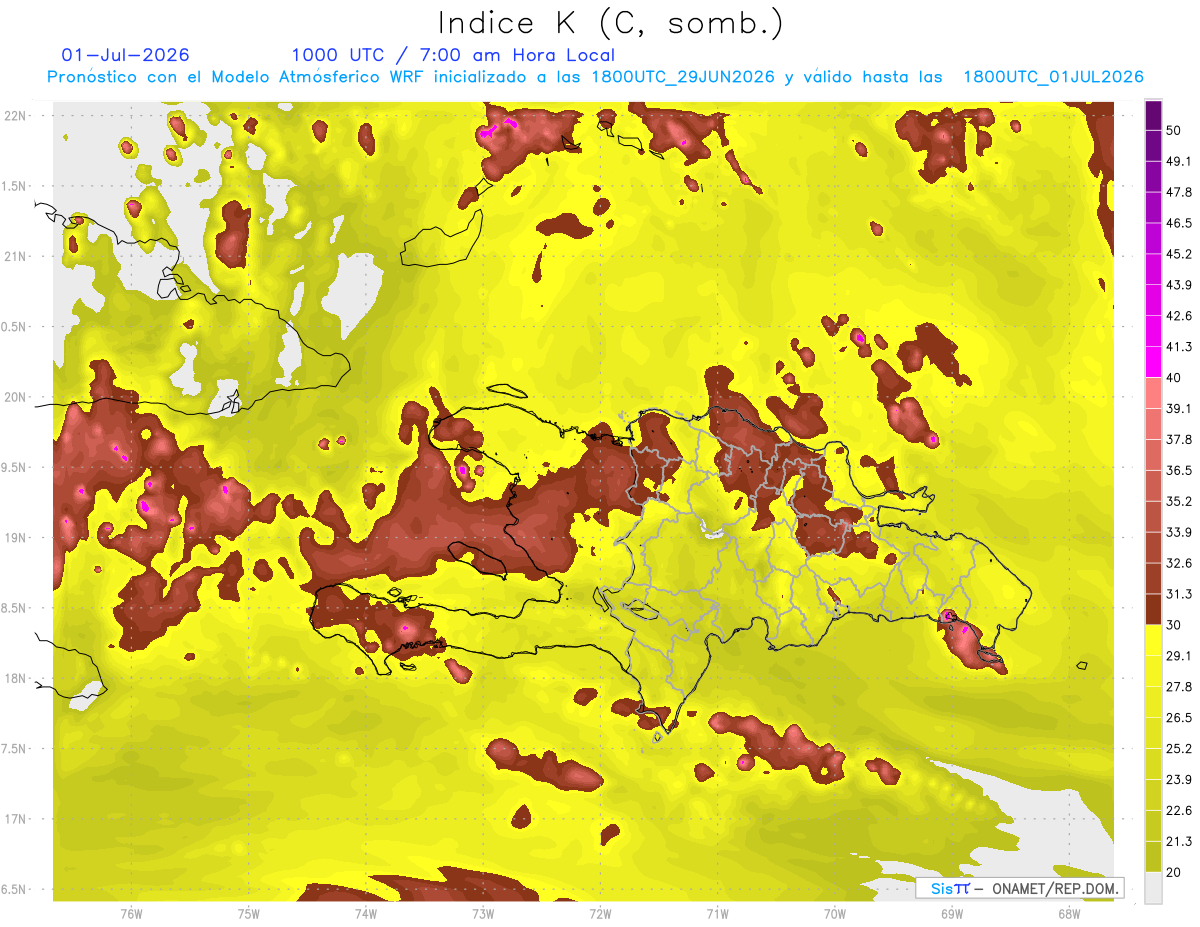Click the '8.5N' latitude label

(x=15, y=608)
